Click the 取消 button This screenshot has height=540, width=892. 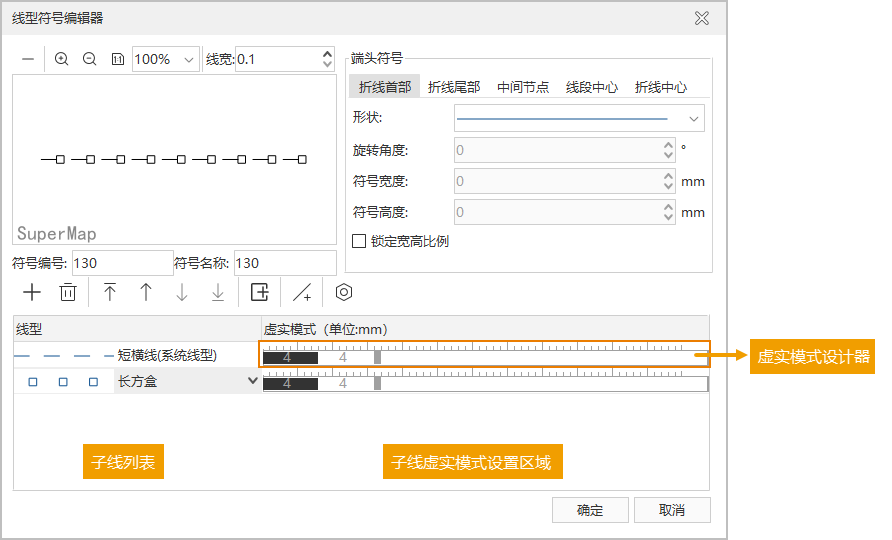coord(672,510)
